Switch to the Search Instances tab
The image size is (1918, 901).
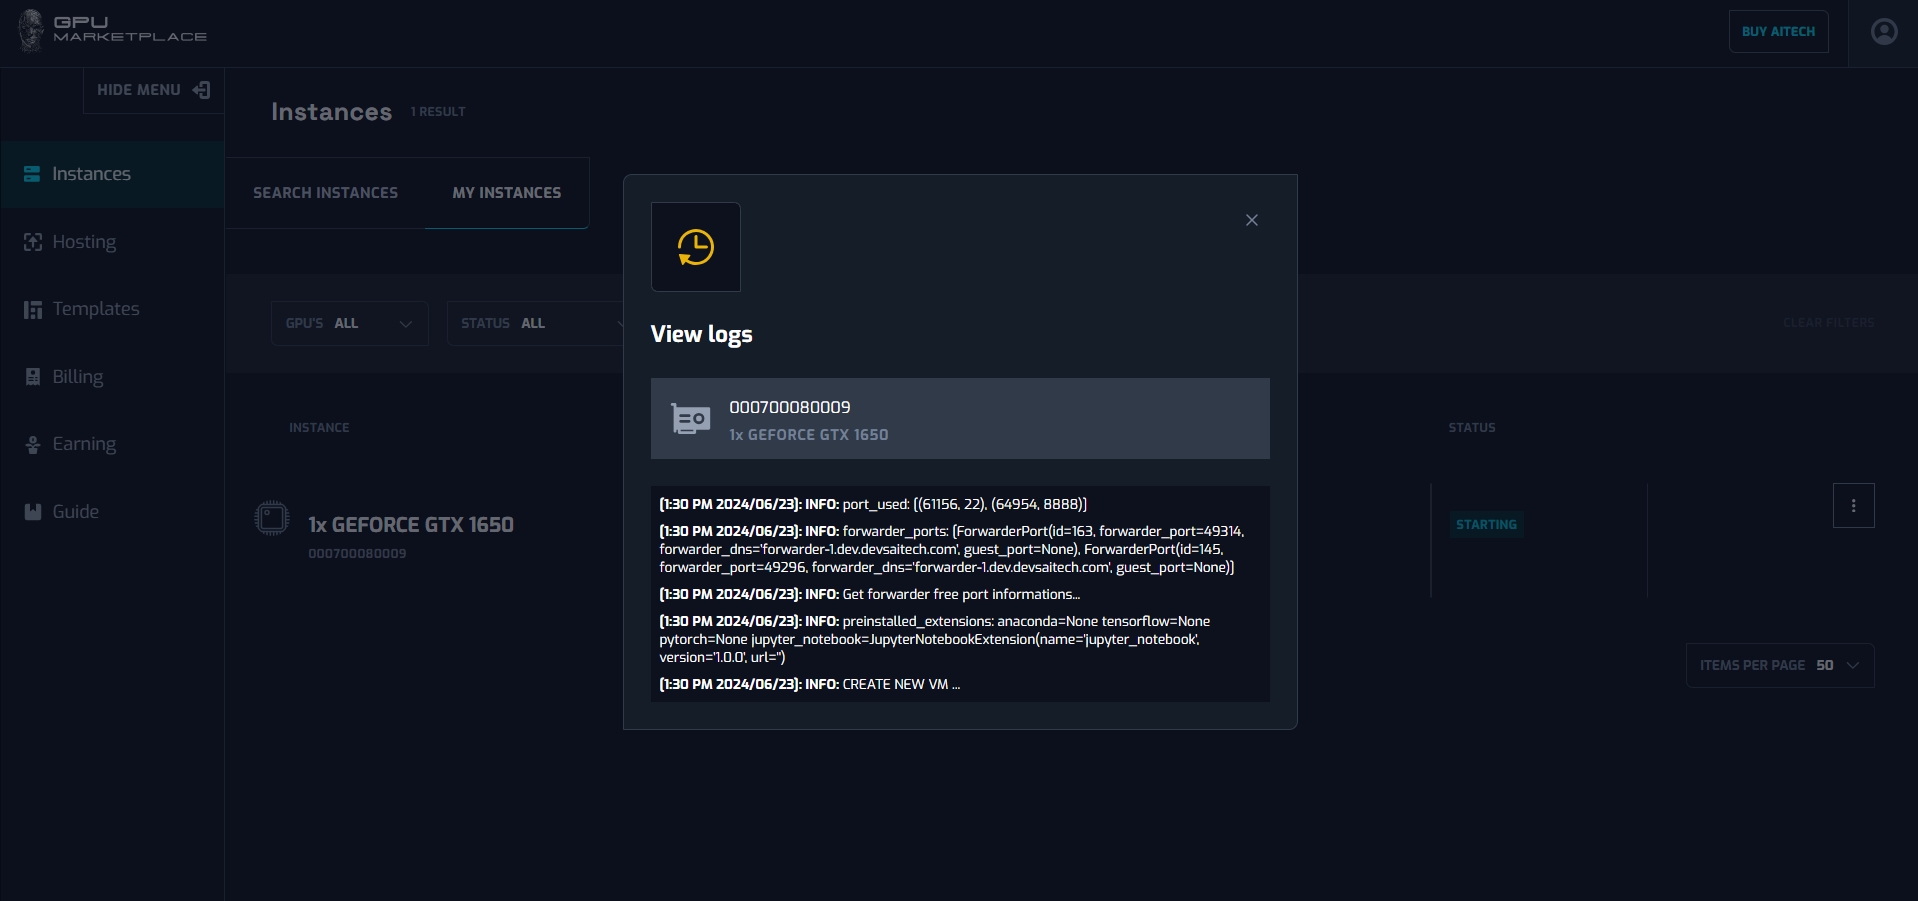point(325,193)
